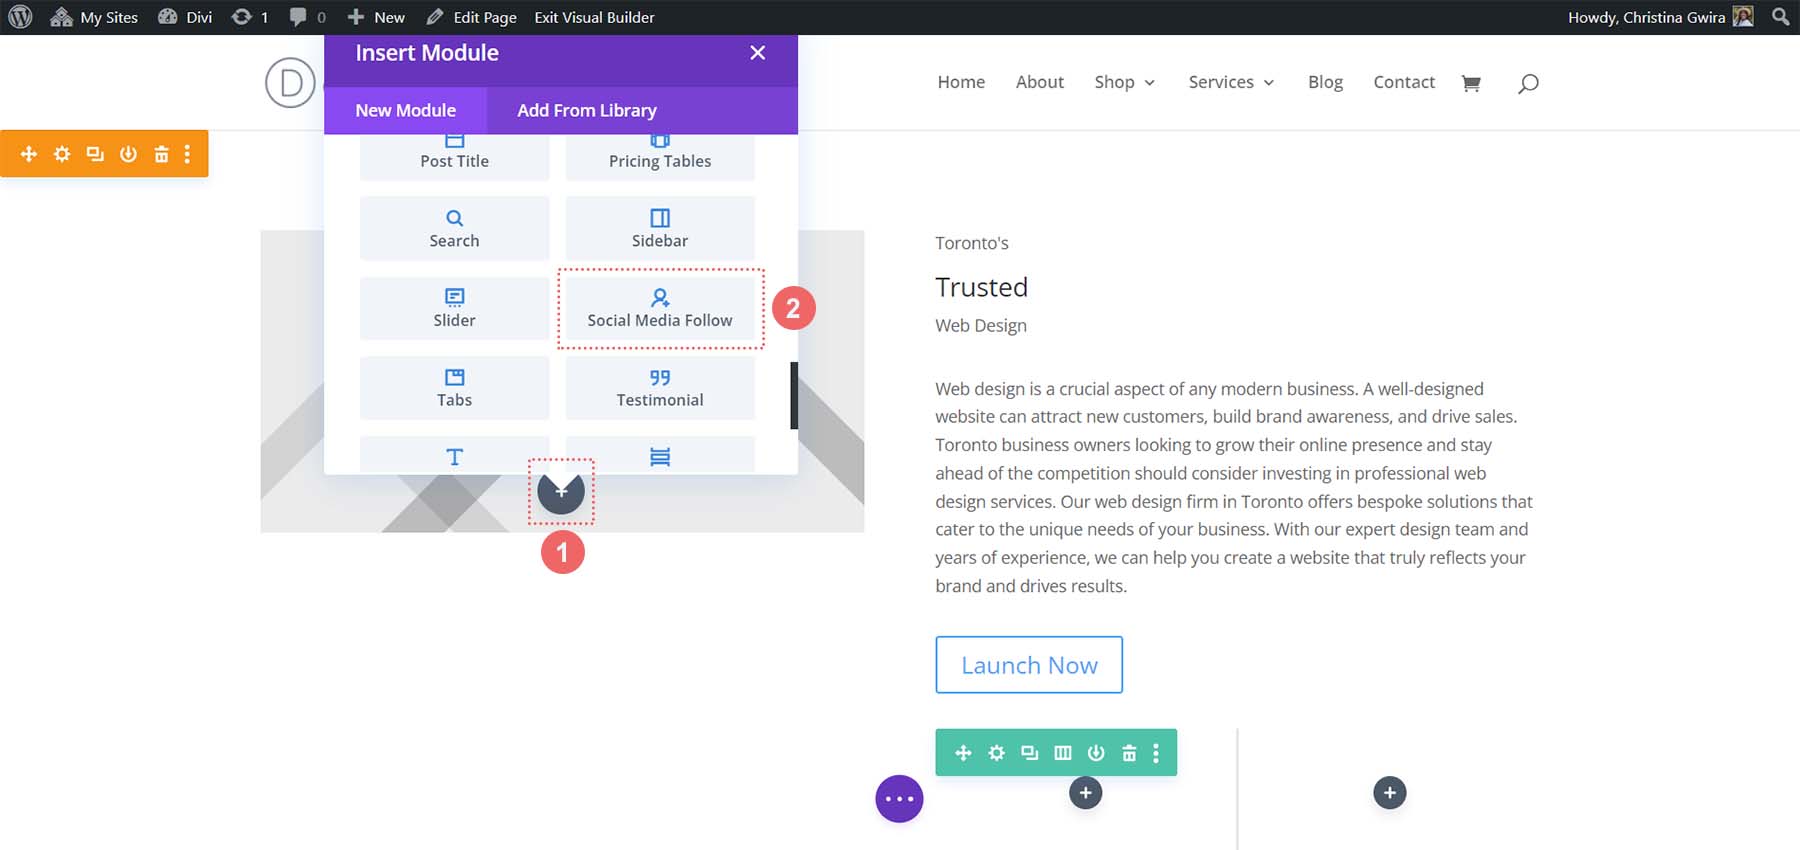Image resolution: width=1800 pixels, height=850 pixels.
Task: Click the Launch Now button
Action: pyautogui.click(x=1029, y=665)
